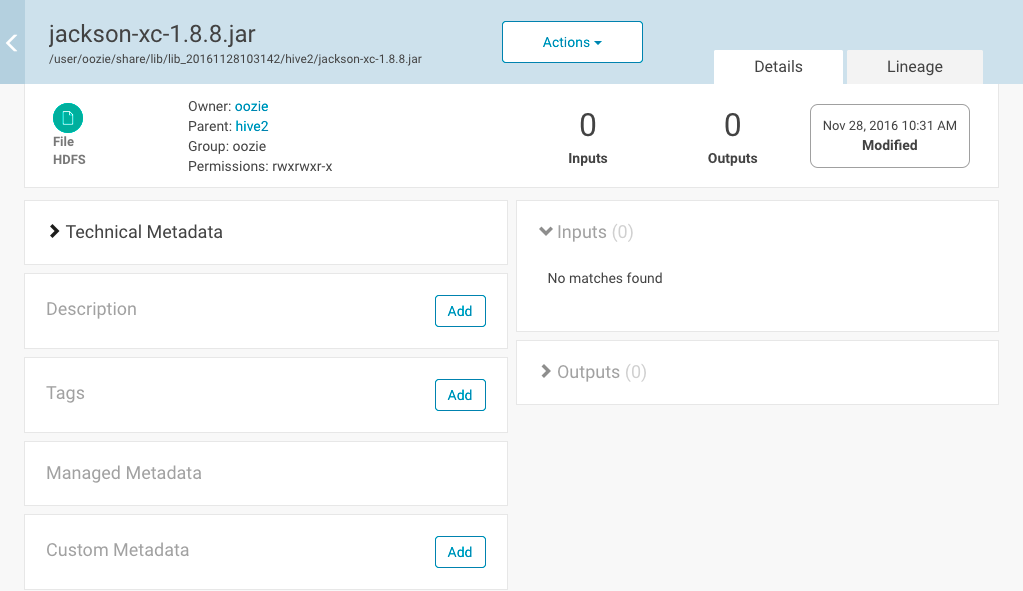Expand the Outputs (0) section

point(594,372)
